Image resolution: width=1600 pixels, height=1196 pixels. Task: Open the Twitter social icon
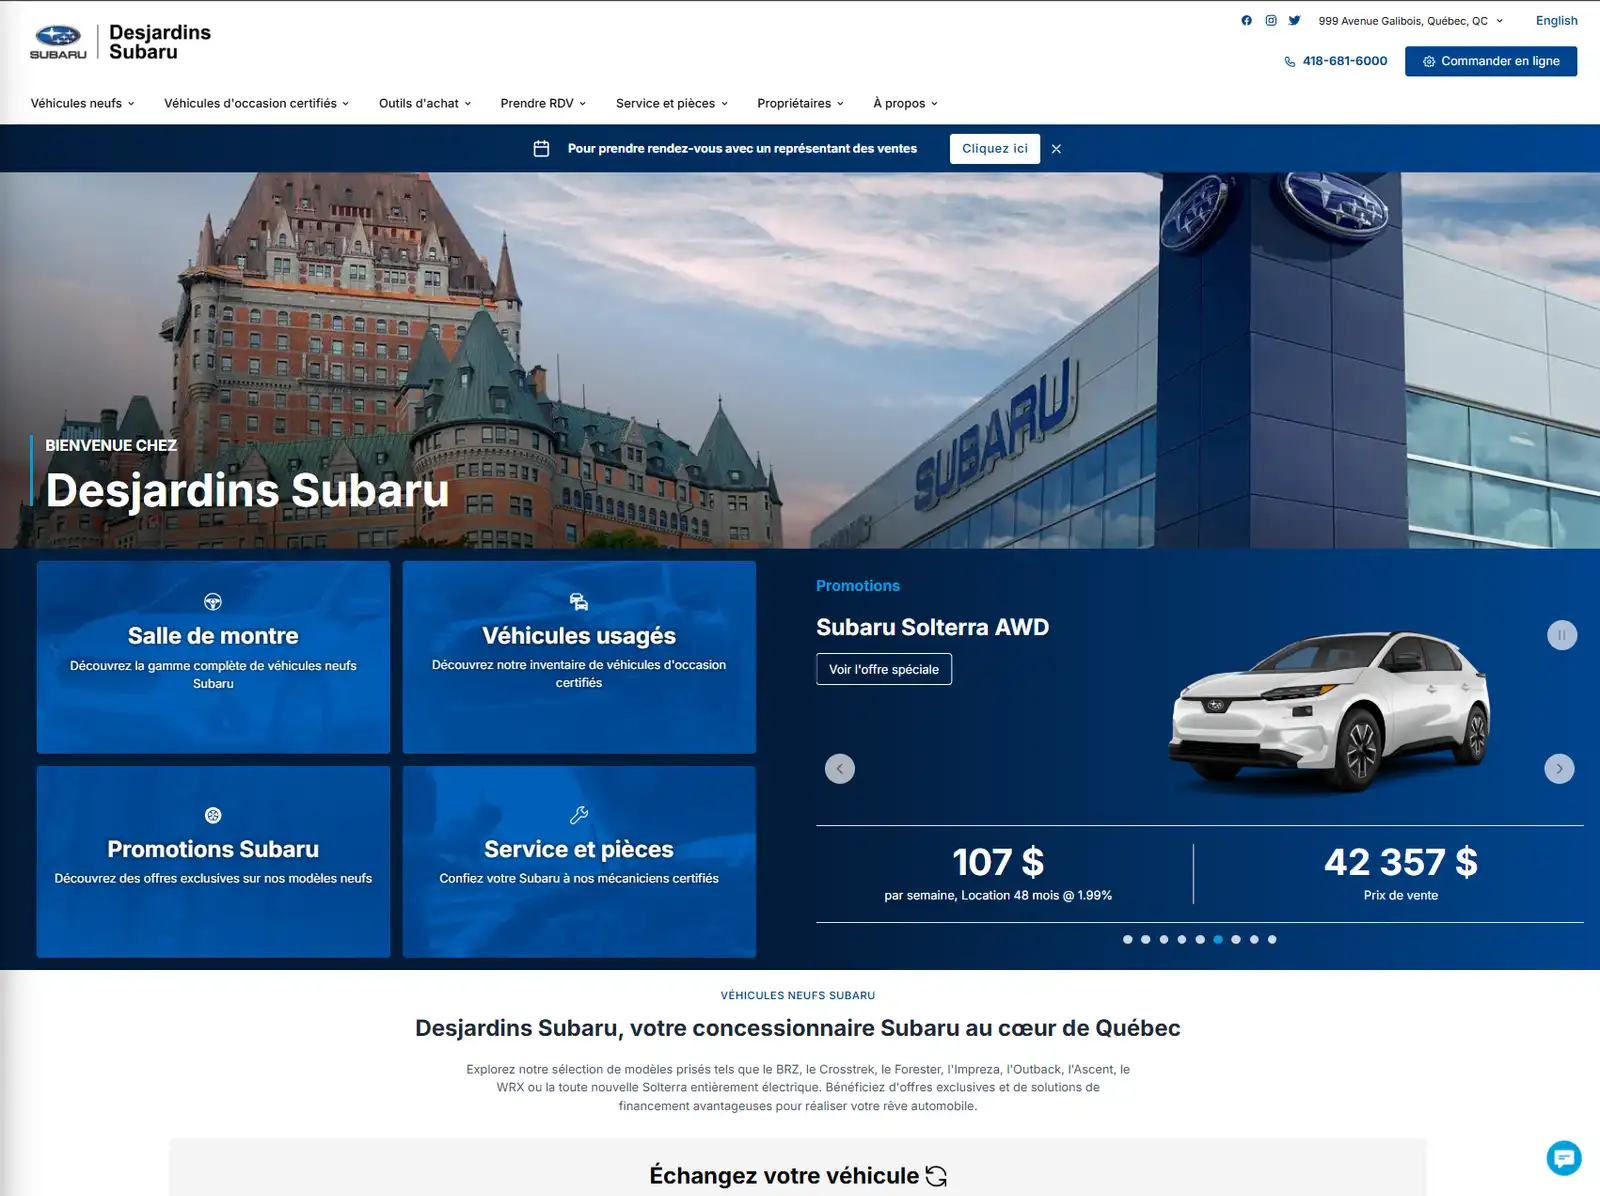coord(1294,20)
